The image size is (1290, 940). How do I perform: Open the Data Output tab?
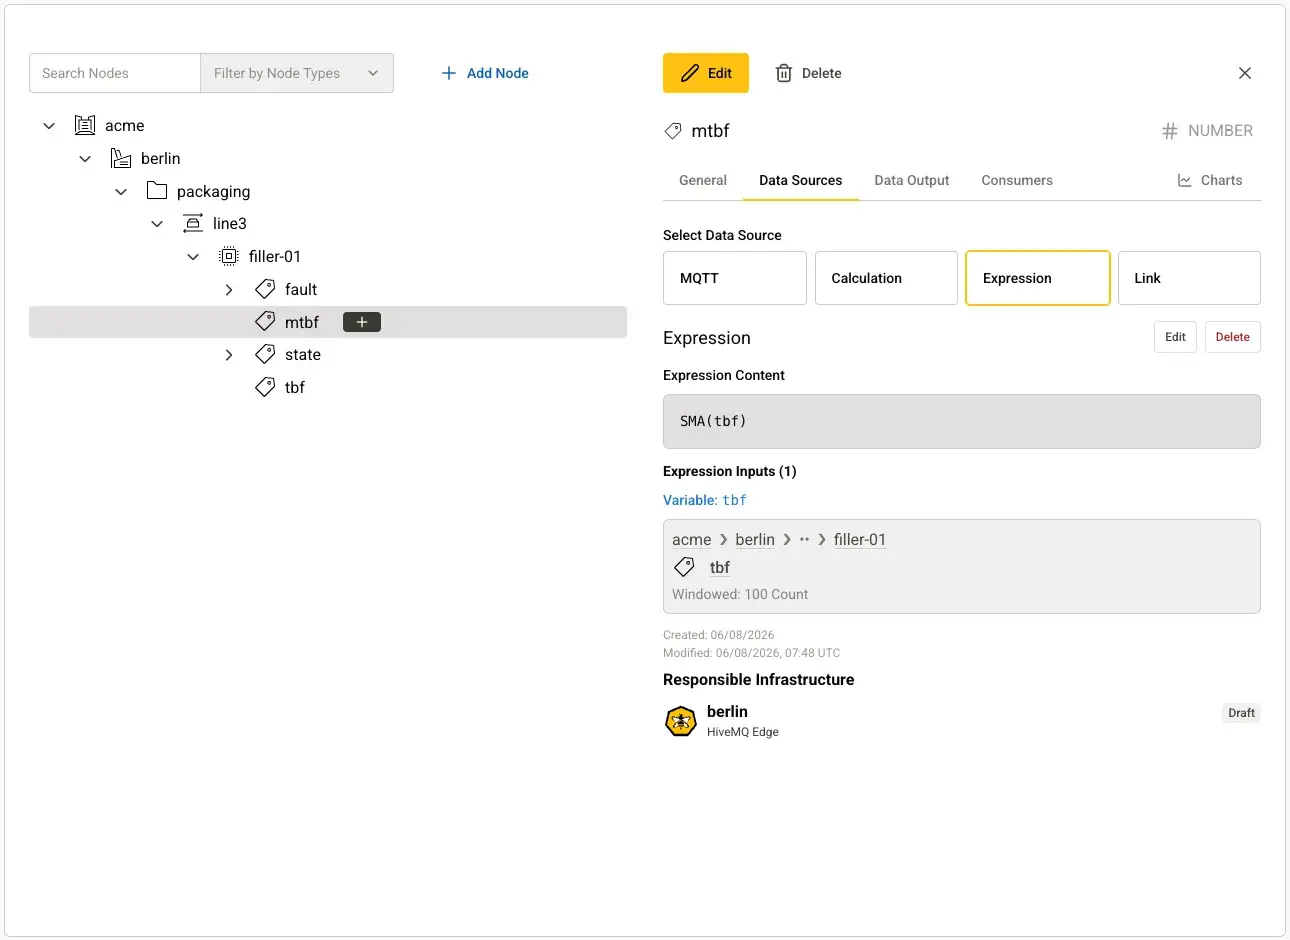(x=912, y=180)
